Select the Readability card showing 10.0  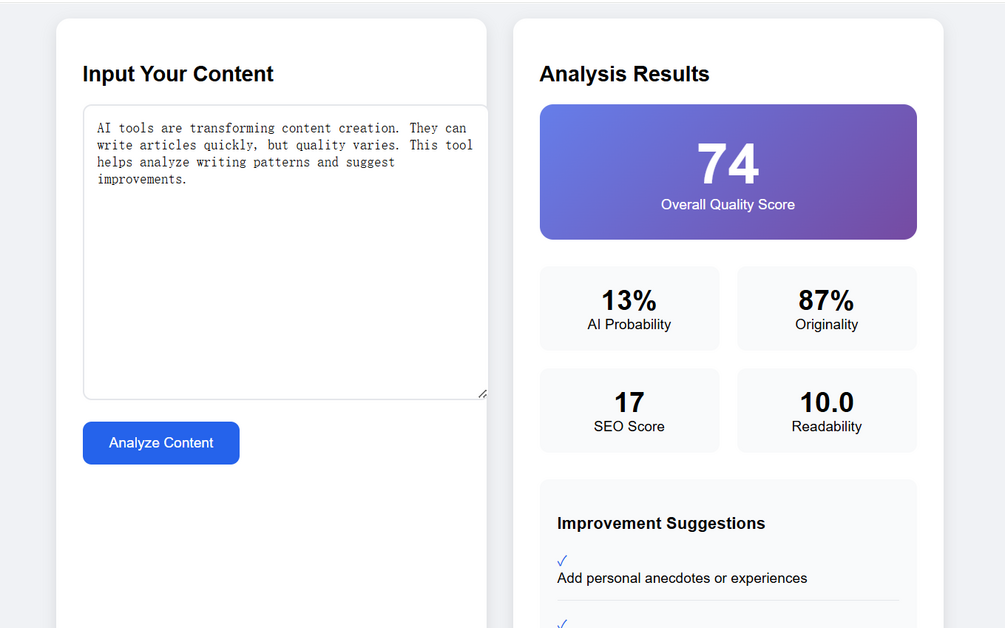827,410
